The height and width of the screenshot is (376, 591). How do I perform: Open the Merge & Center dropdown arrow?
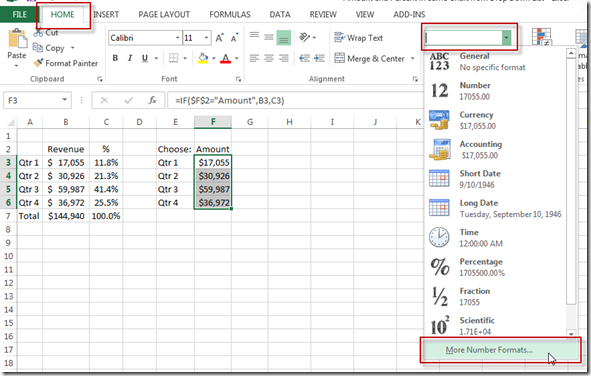click(413, 58)
